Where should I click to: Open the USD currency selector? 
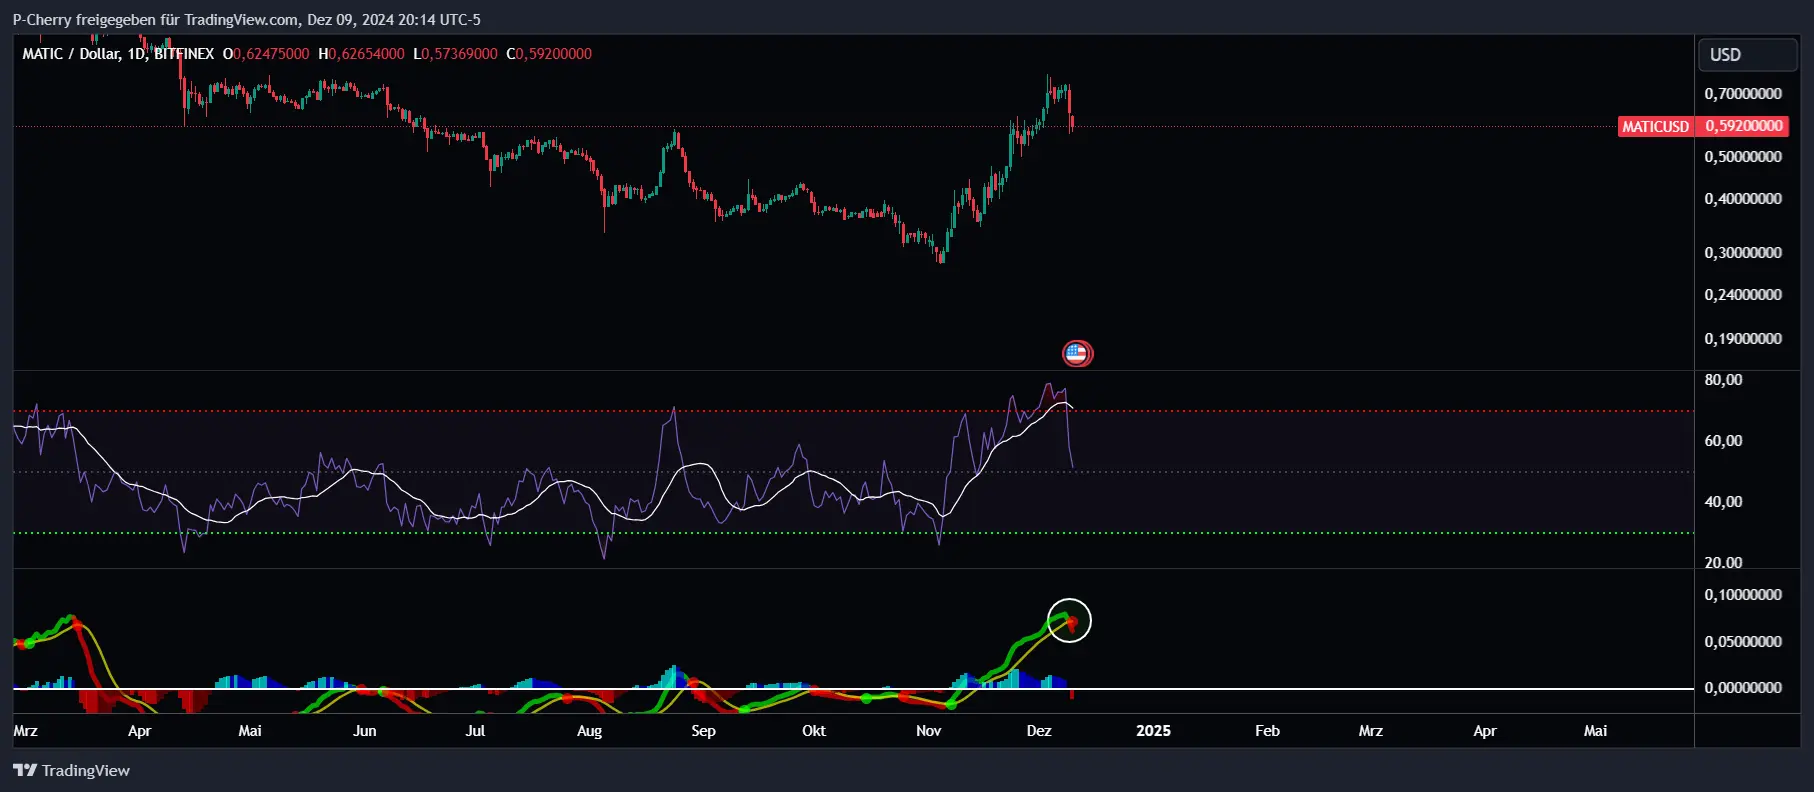[x=1747, y=55]
